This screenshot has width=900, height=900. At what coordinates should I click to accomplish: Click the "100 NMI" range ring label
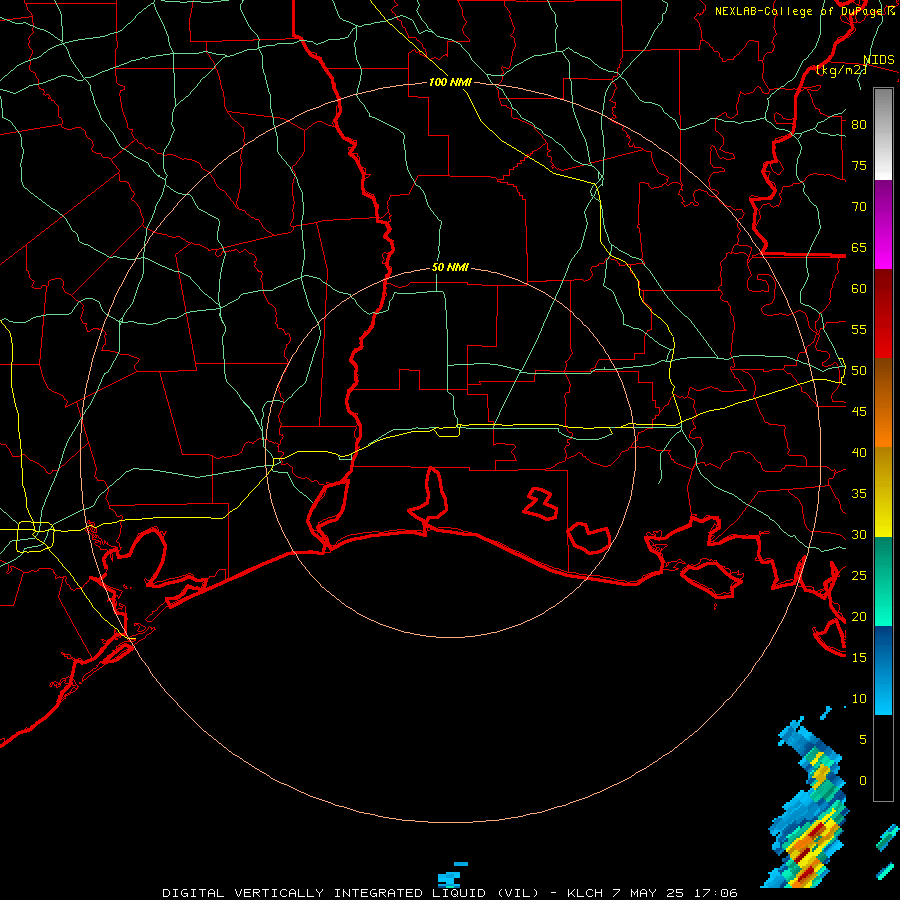click(x=450, y=83)
